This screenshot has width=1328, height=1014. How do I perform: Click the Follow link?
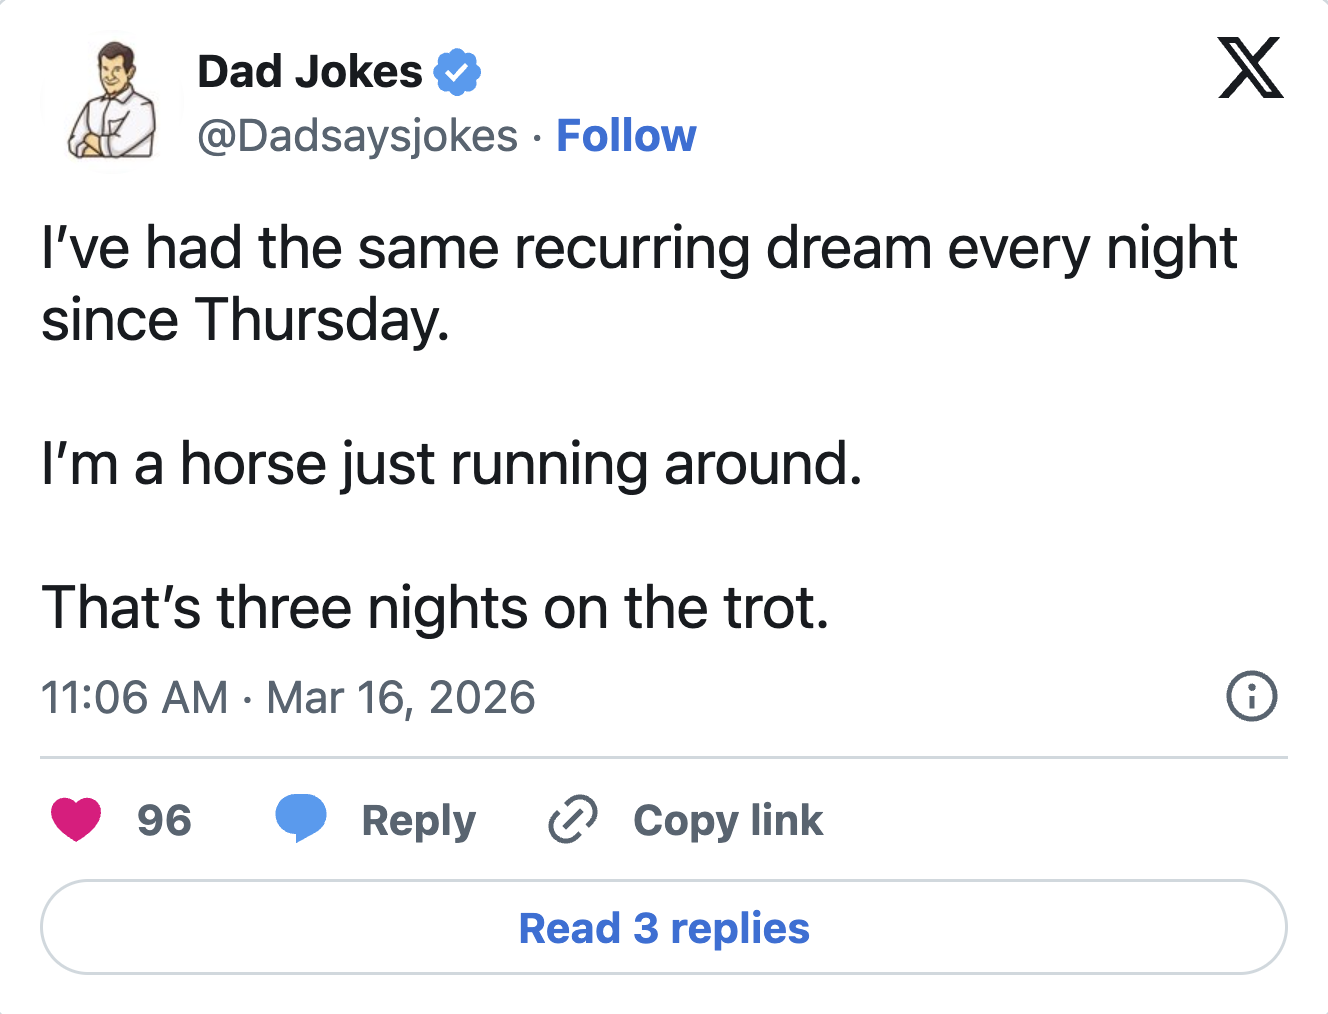[x=626, y=135]
